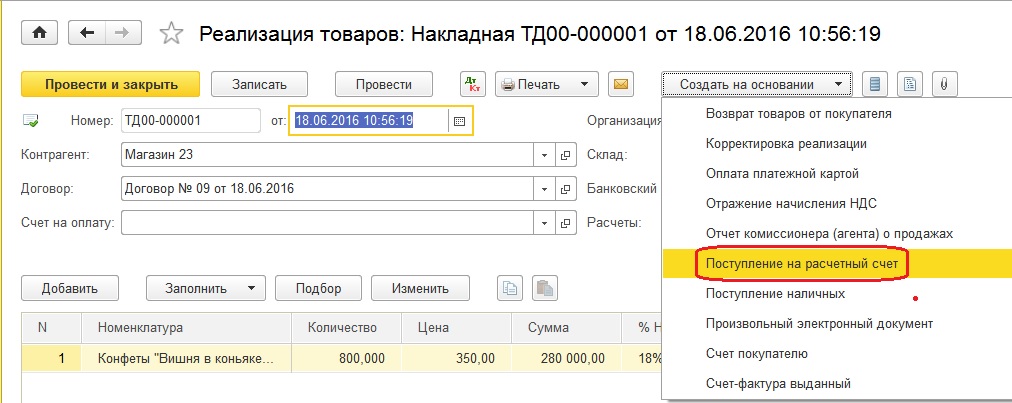
Task: Navigate forward with the right arrow
Action: pos(125,32)
